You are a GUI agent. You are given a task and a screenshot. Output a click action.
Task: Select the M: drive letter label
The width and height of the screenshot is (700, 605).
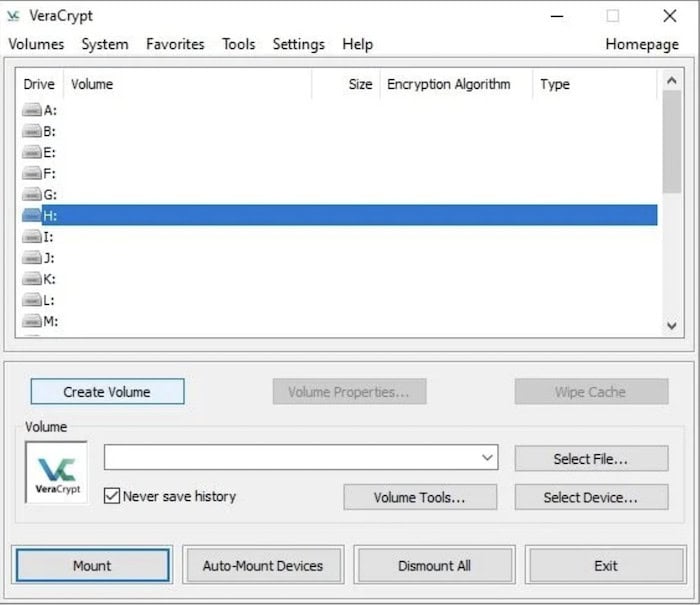(50, 321)
